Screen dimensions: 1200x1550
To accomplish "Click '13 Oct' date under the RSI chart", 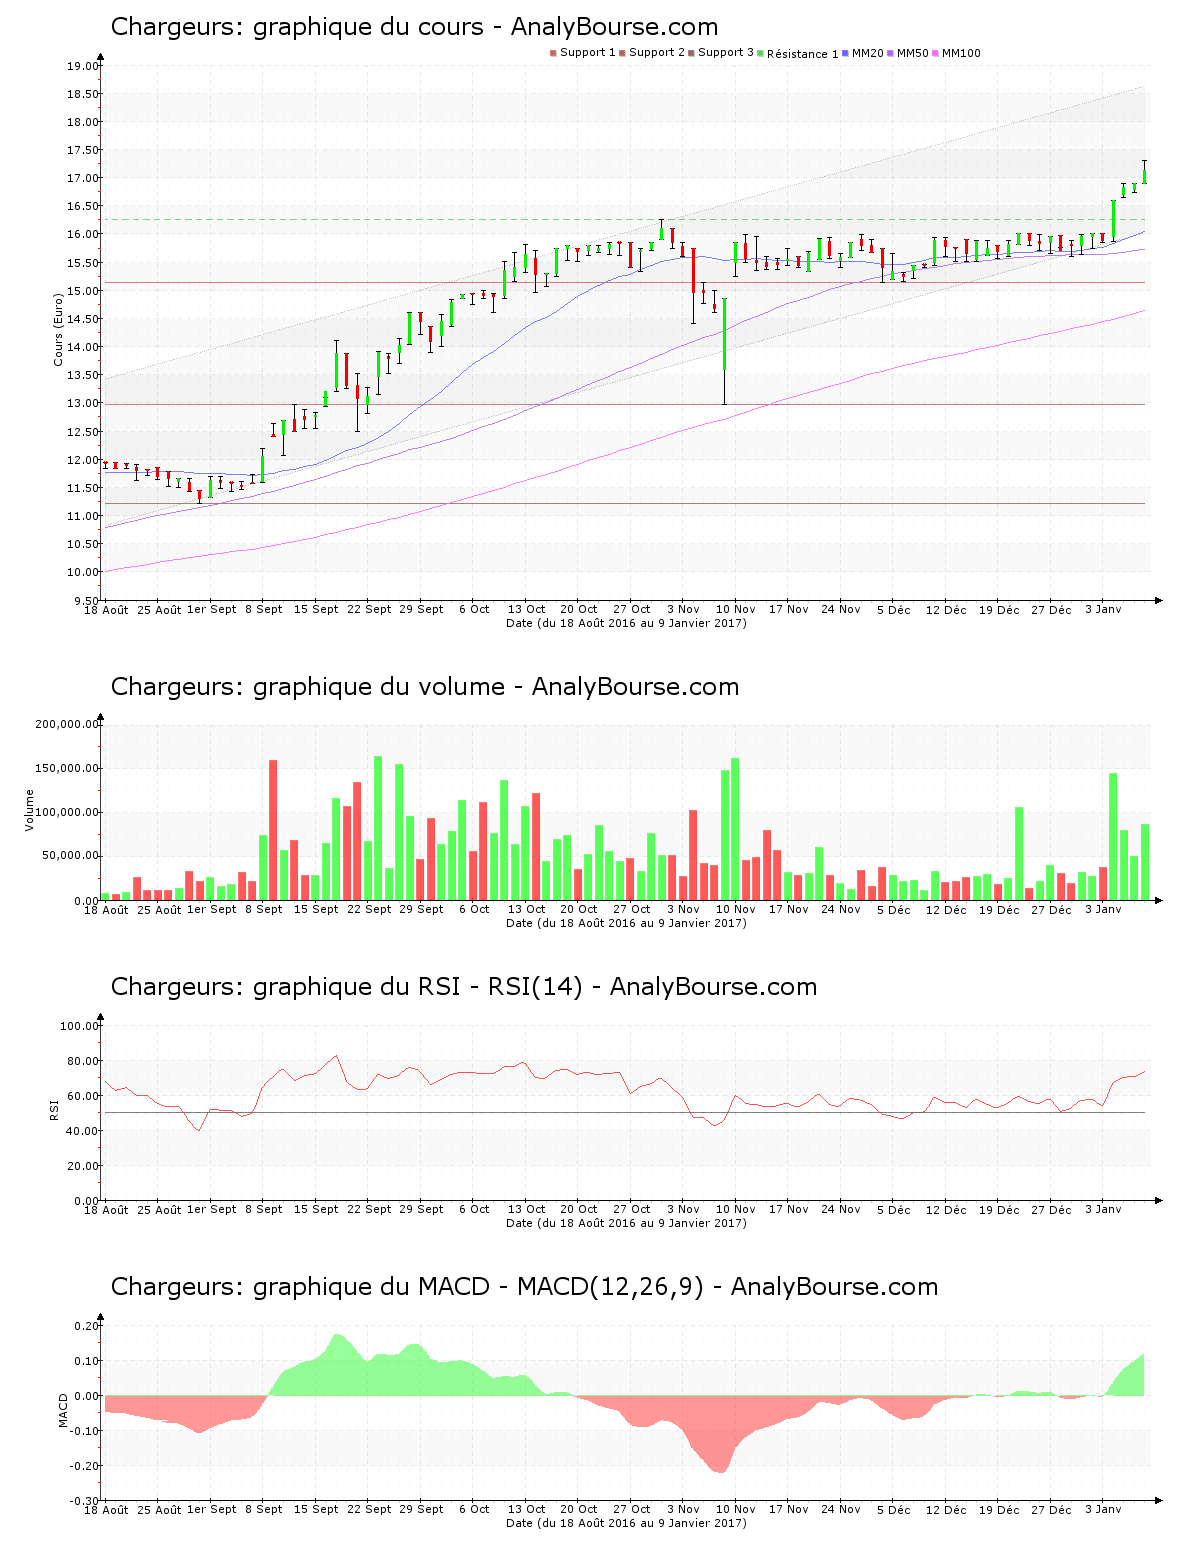I will 526,1209.
